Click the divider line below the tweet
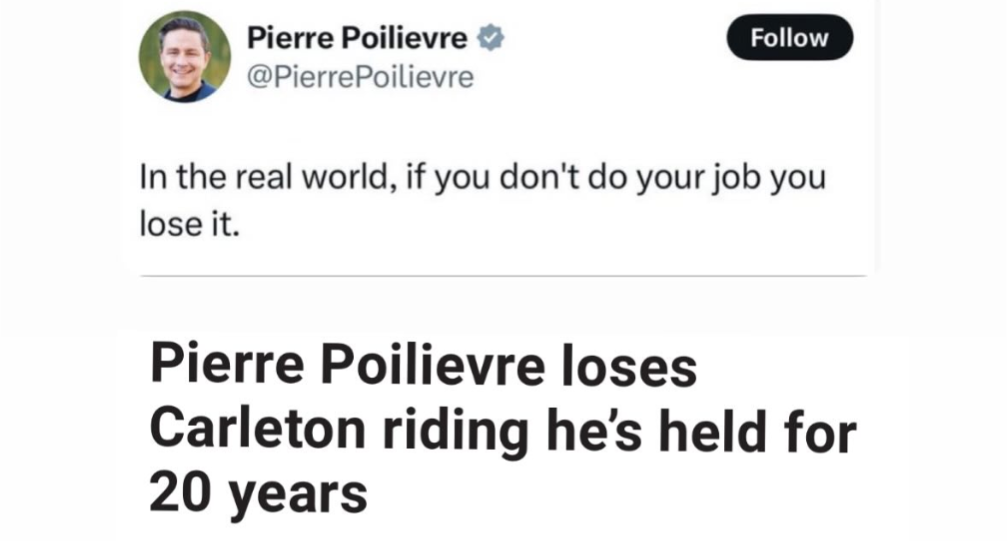 tap(502, 275)
